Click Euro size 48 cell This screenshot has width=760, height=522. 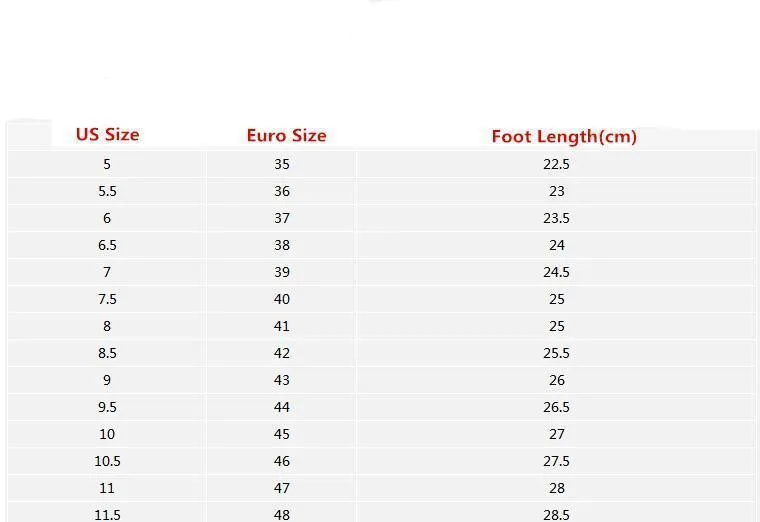(282, 513)
